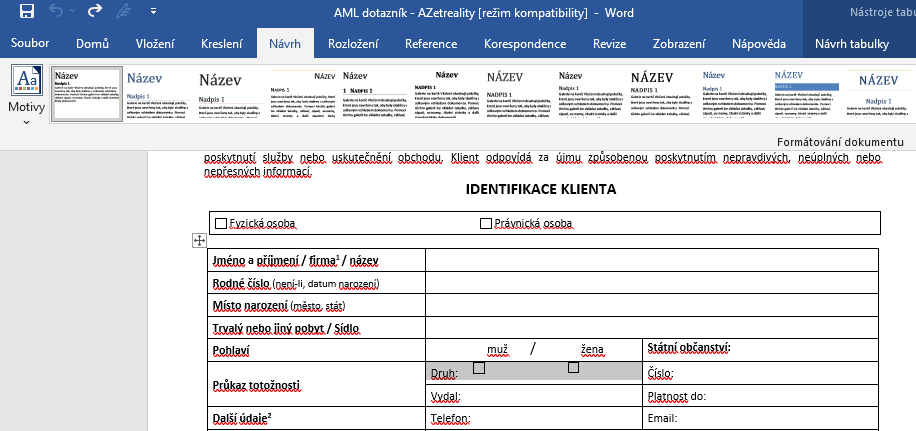916x431 pixels.
Task: Check the Fyzická osoba checkbox
Action: pos(221,224)
